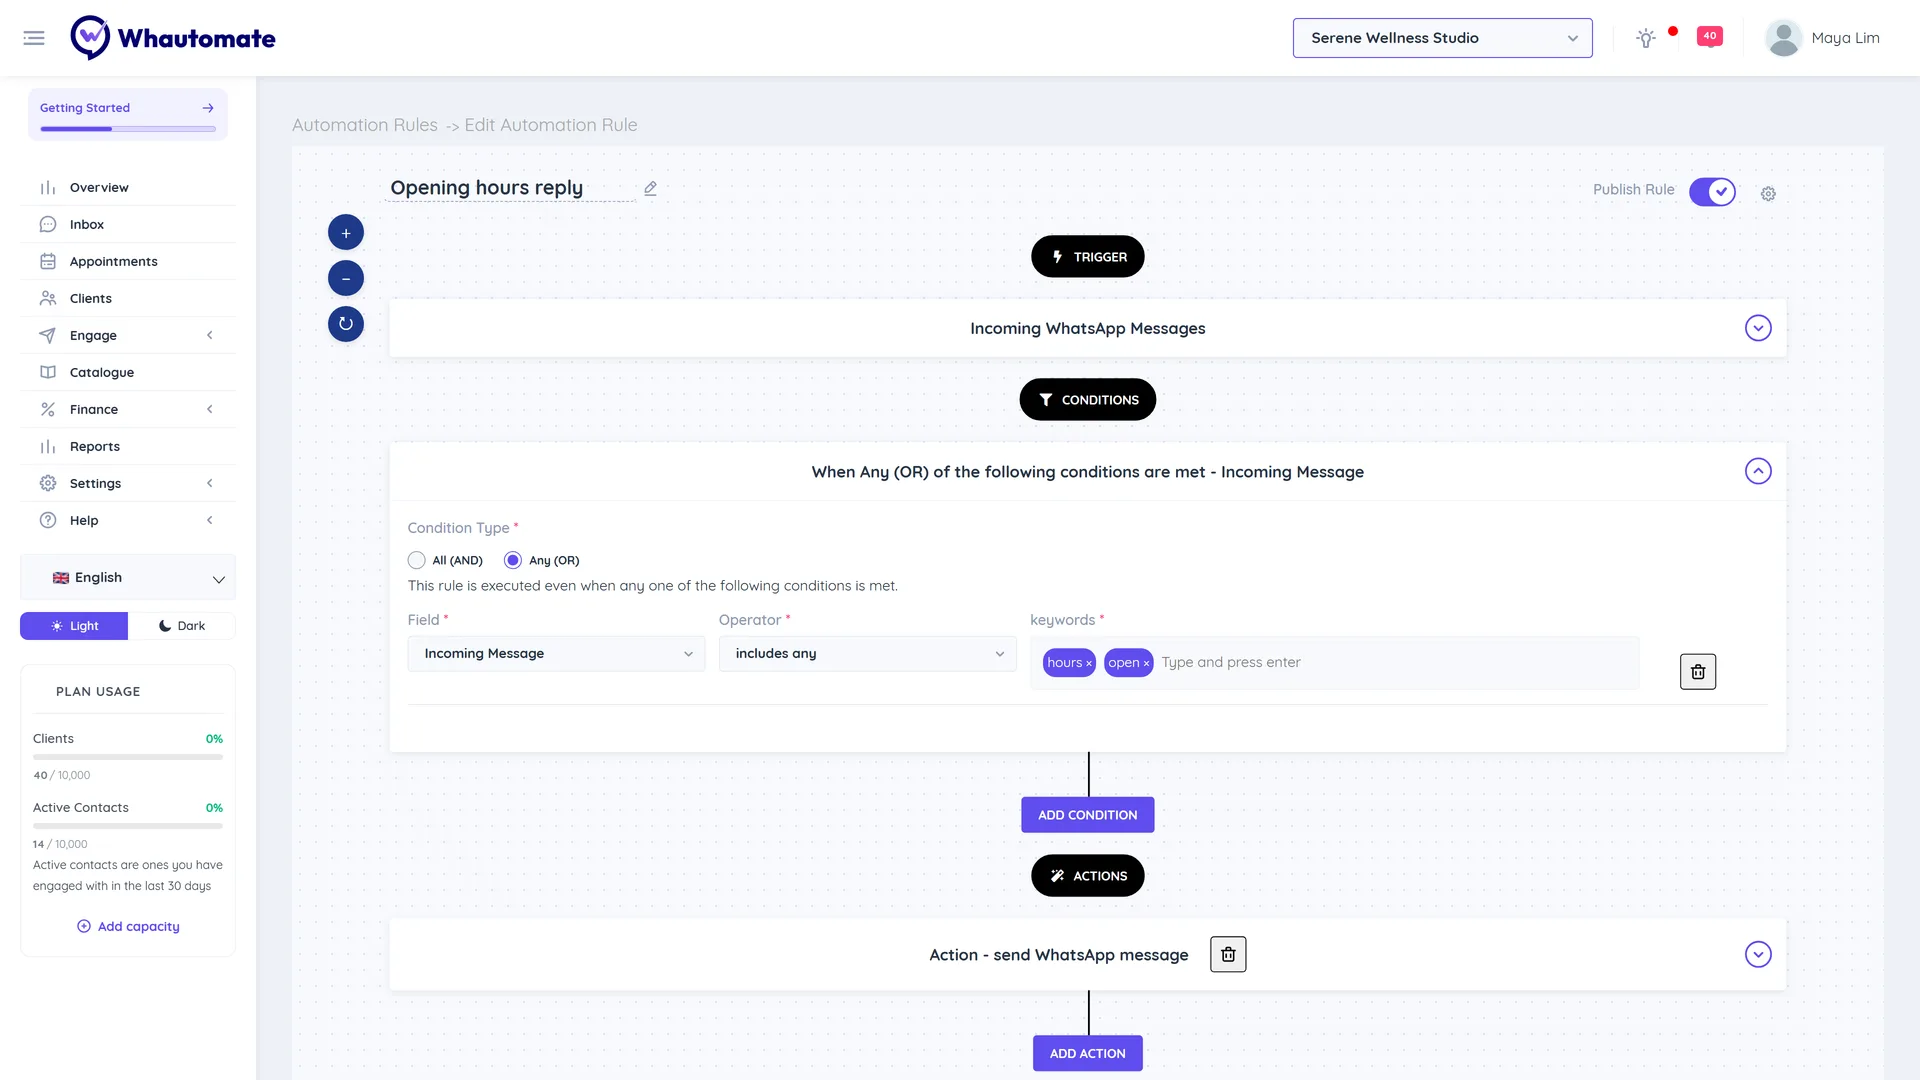Open notifications badge showing 40

pos(1710,37)
